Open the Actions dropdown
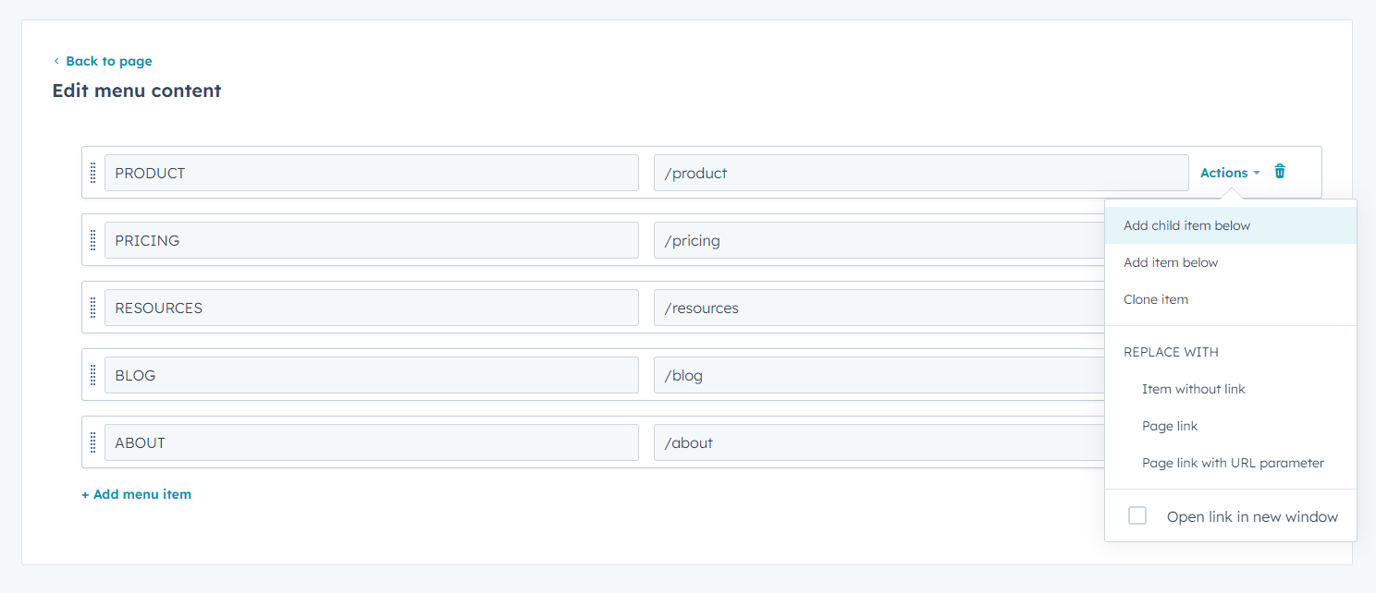This screenshot has width=1376, height=593. pyautogui.click(x=1228, y=171)
